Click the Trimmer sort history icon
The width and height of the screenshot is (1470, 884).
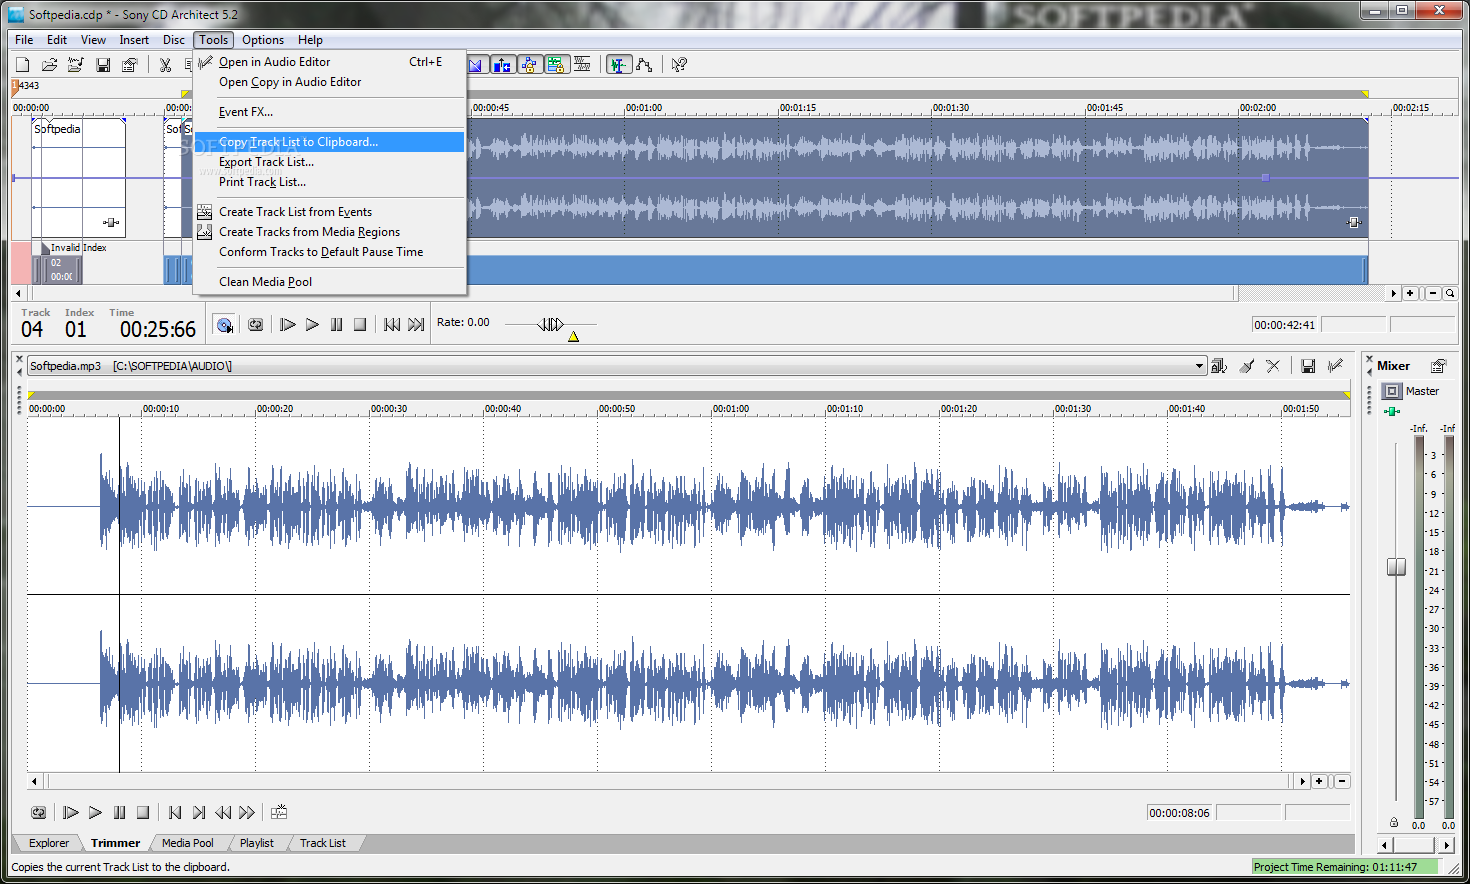(1219, 366)
